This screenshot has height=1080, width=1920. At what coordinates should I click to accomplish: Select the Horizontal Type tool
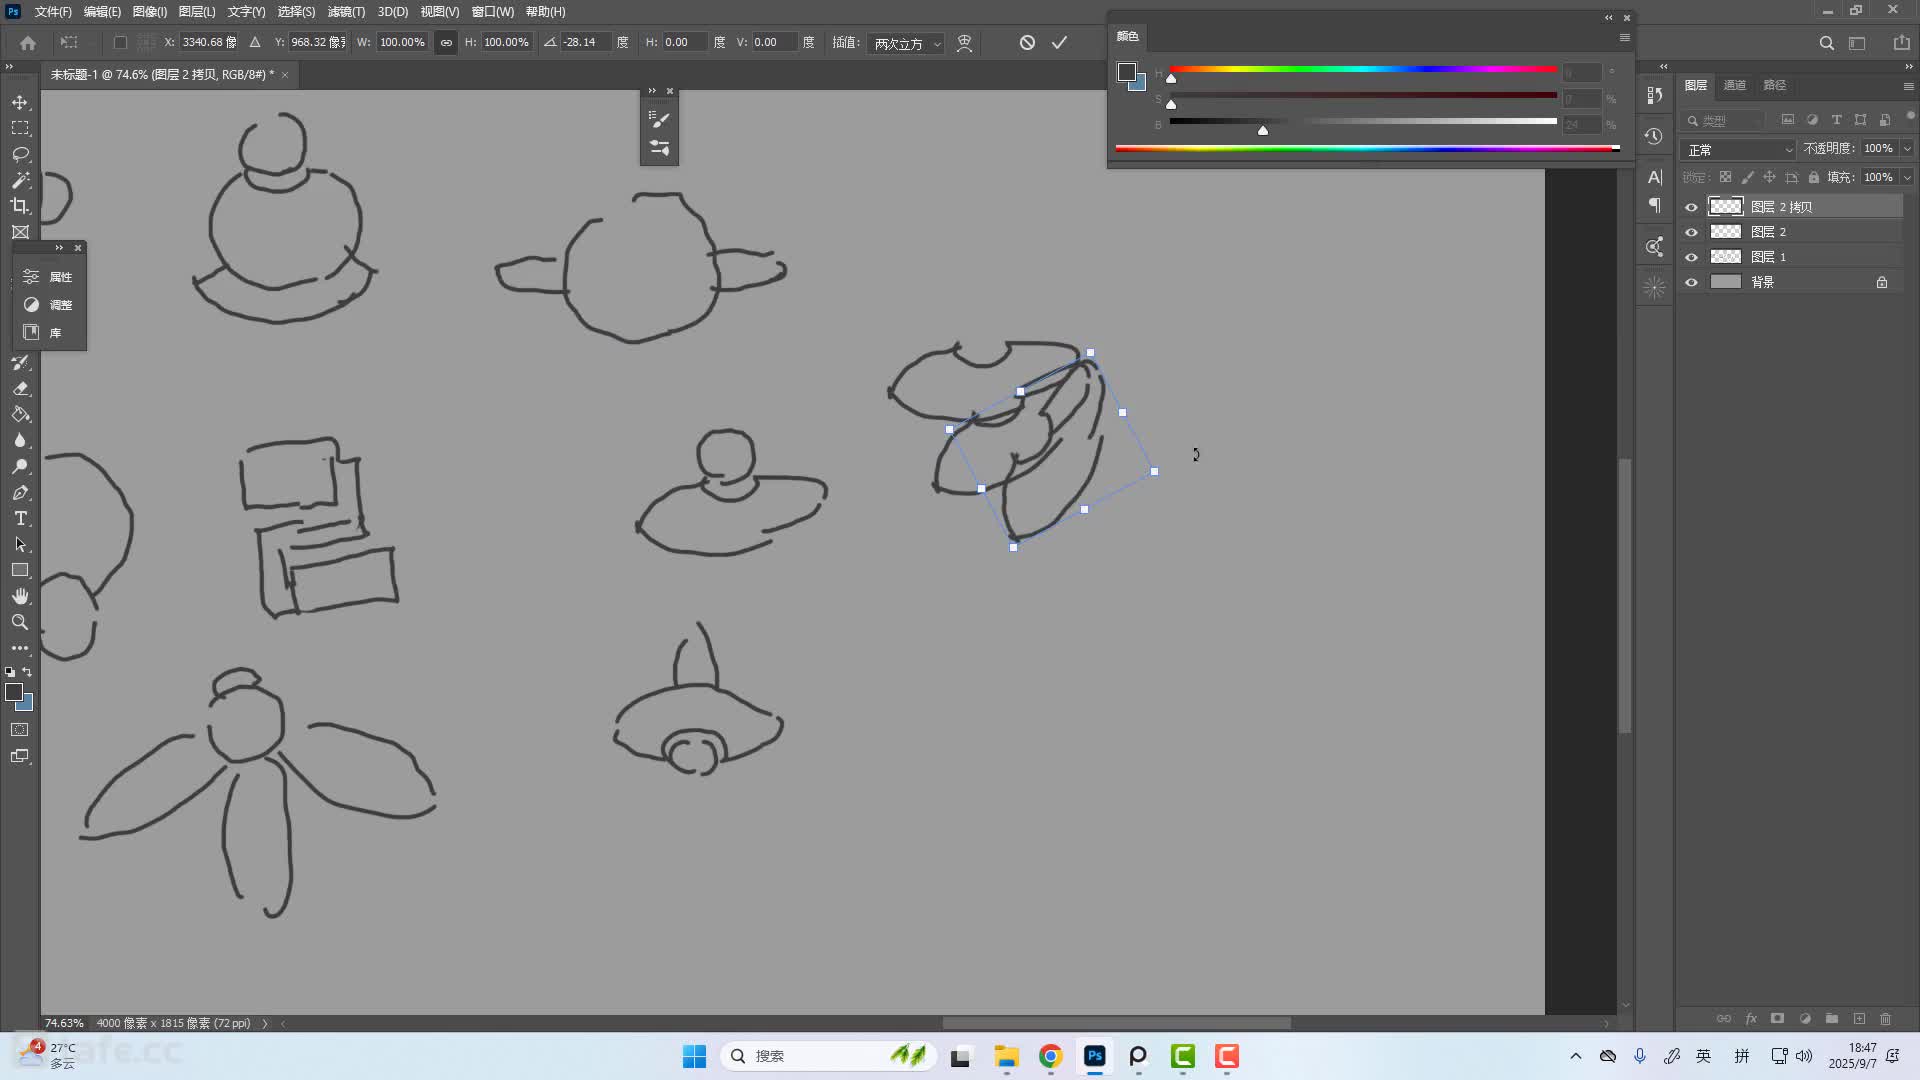pos(20,519)
